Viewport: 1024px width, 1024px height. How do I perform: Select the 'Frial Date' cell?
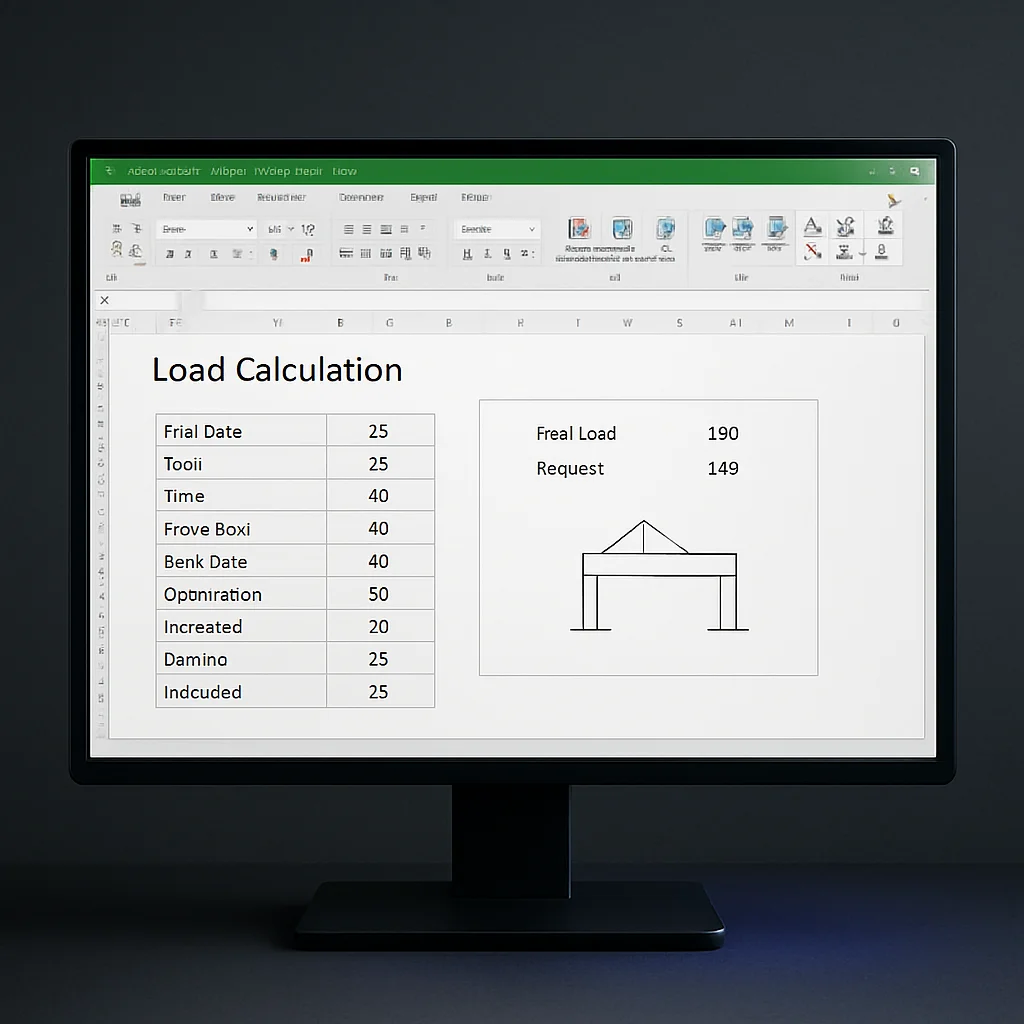(241, 431)
